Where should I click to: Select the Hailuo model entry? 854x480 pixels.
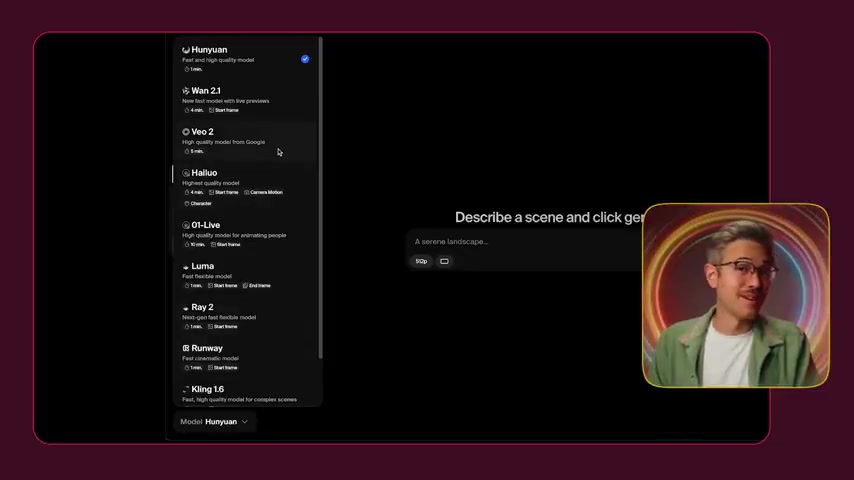coord(246,188)
